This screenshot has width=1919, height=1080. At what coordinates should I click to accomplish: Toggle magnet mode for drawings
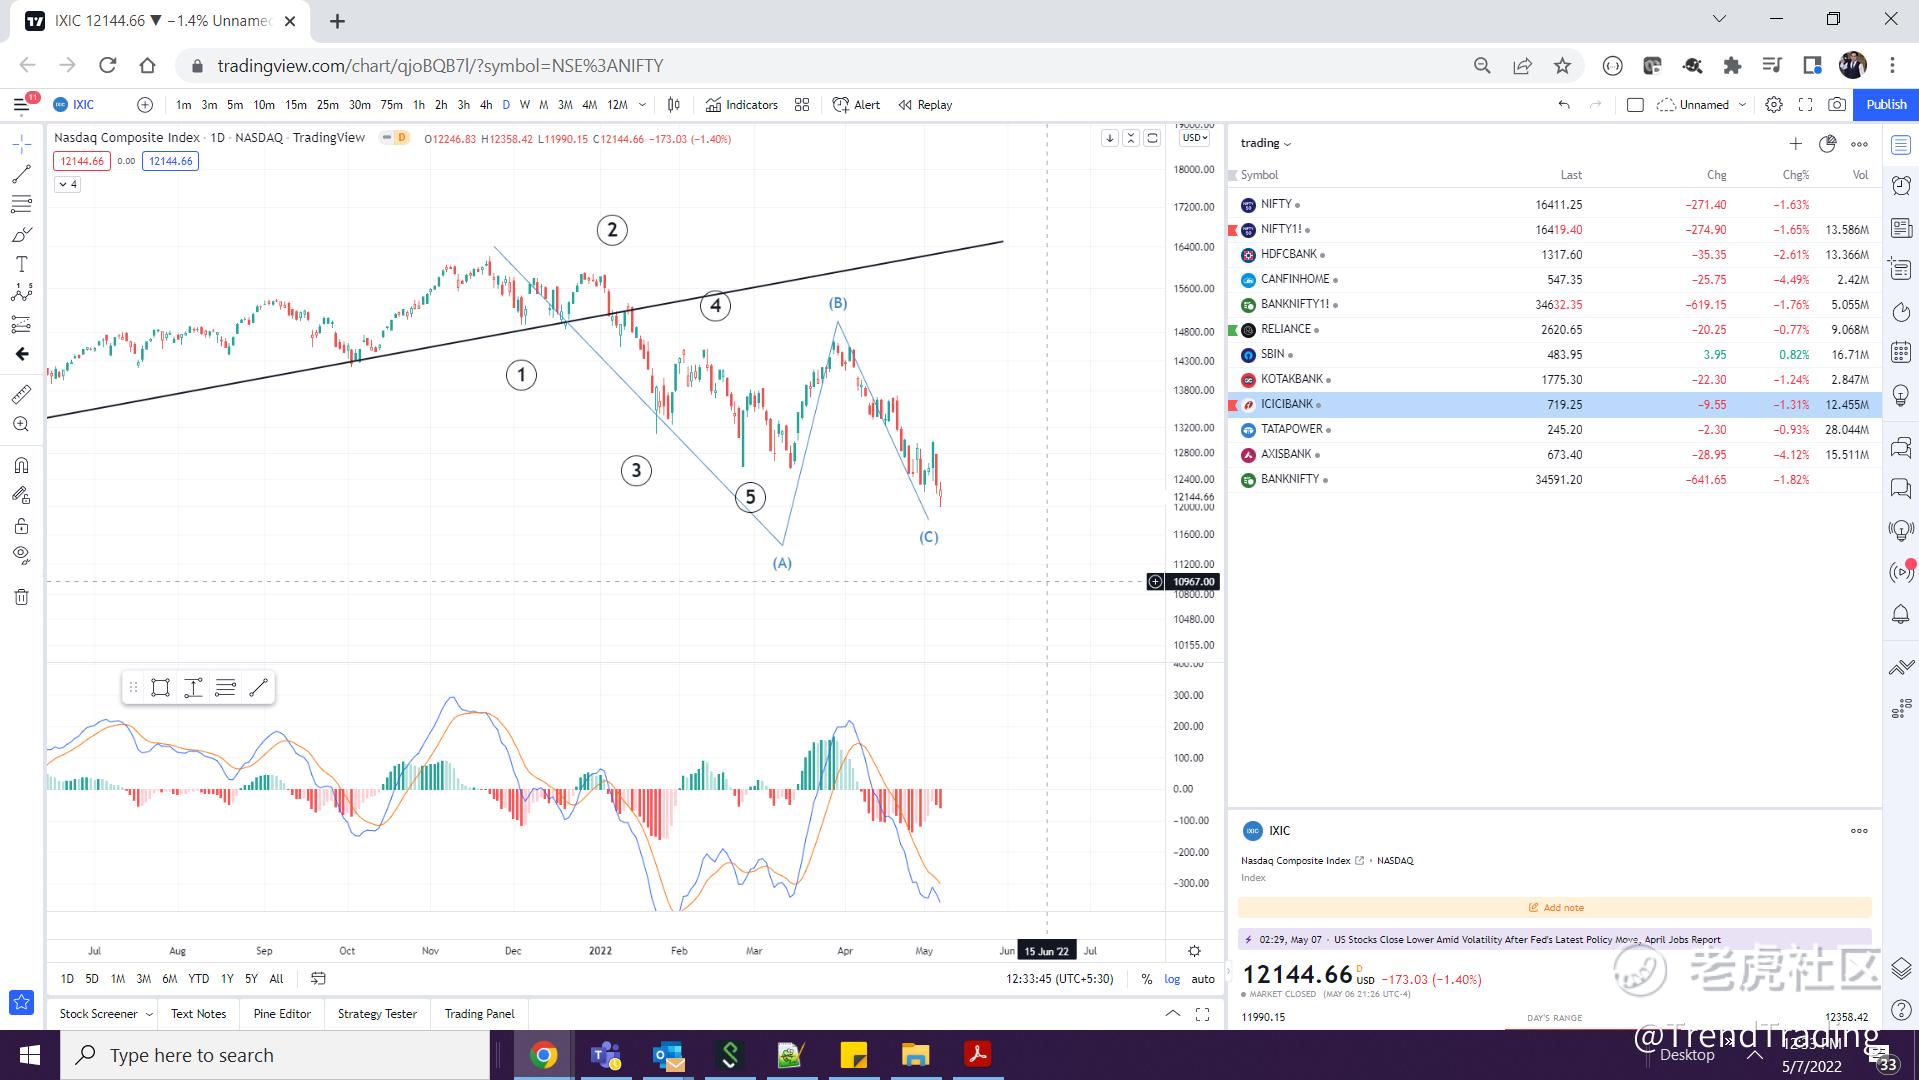point(21,465)
